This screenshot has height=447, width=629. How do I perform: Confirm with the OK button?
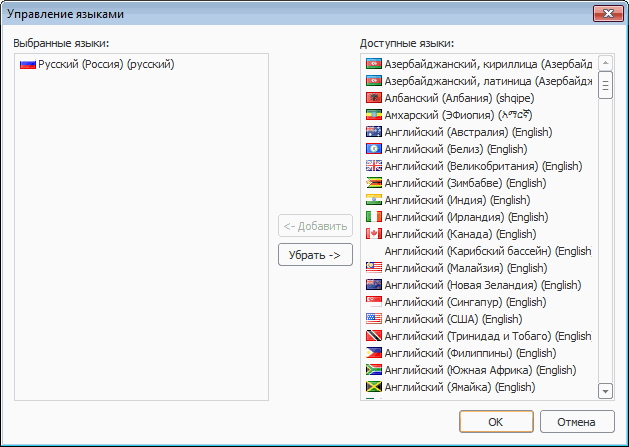(x=496, y=422)
